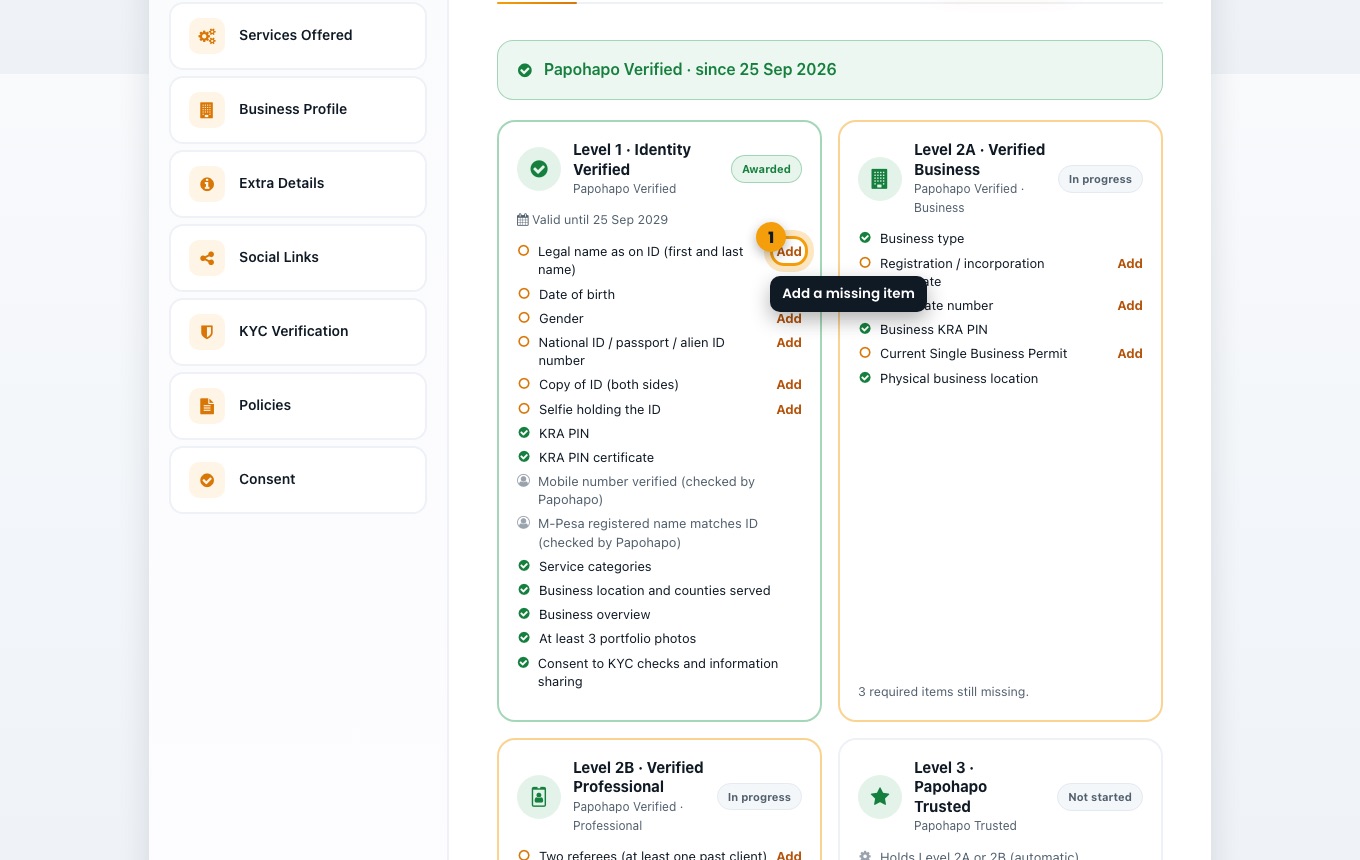Click the Level 3 Papohapo Trusted star icon

pyautogui.click(x=880, y=797)
